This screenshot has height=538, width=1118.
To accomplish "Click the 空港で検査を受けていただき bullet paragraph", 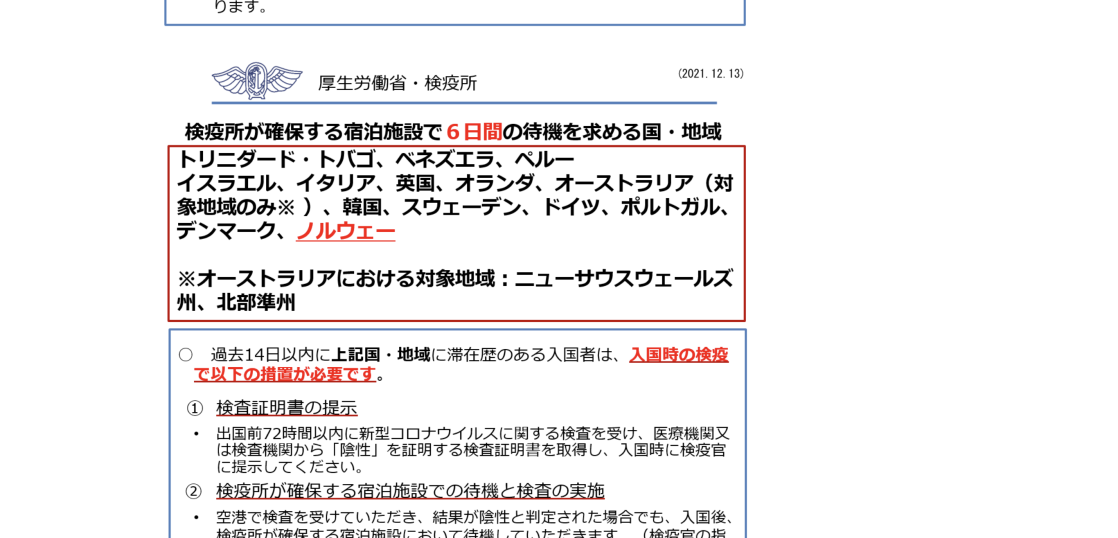I will tap(476, 517).
